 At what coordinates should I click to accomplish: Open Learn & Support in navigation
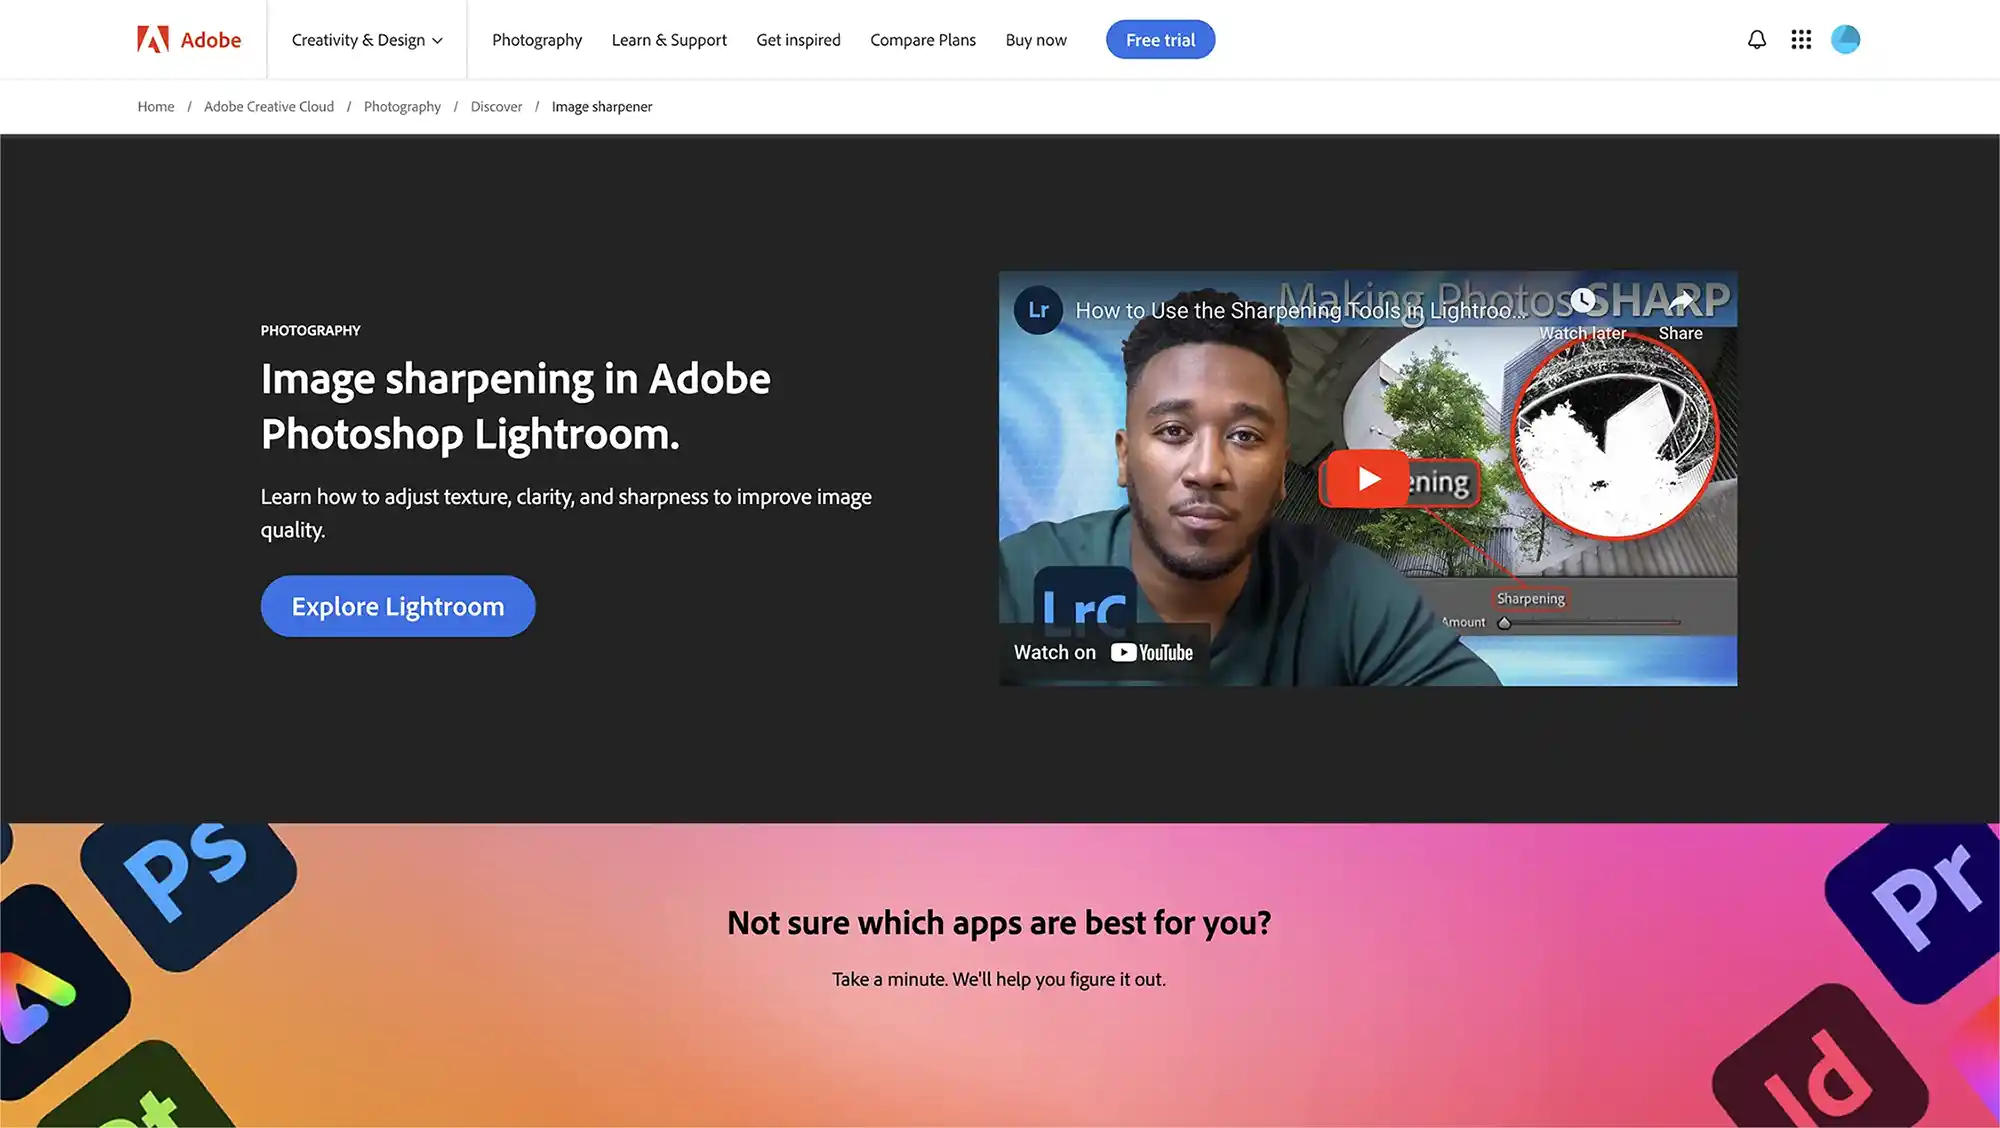coord(669,40)
